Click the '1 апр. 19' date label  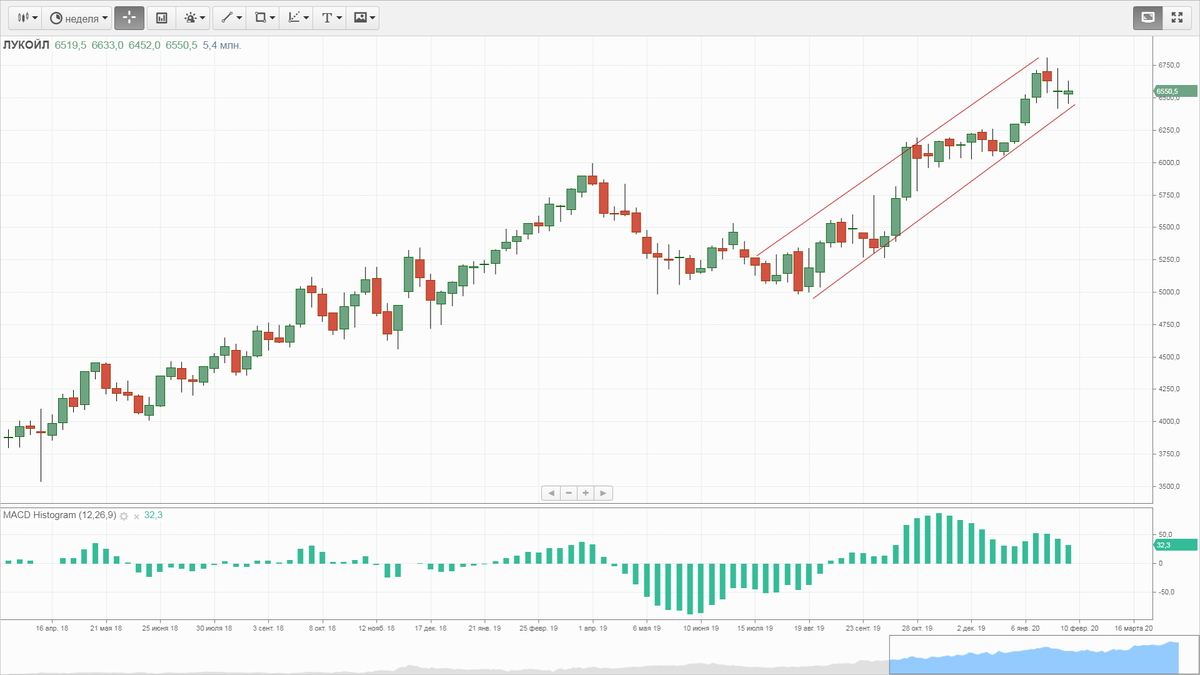[593, 629]
